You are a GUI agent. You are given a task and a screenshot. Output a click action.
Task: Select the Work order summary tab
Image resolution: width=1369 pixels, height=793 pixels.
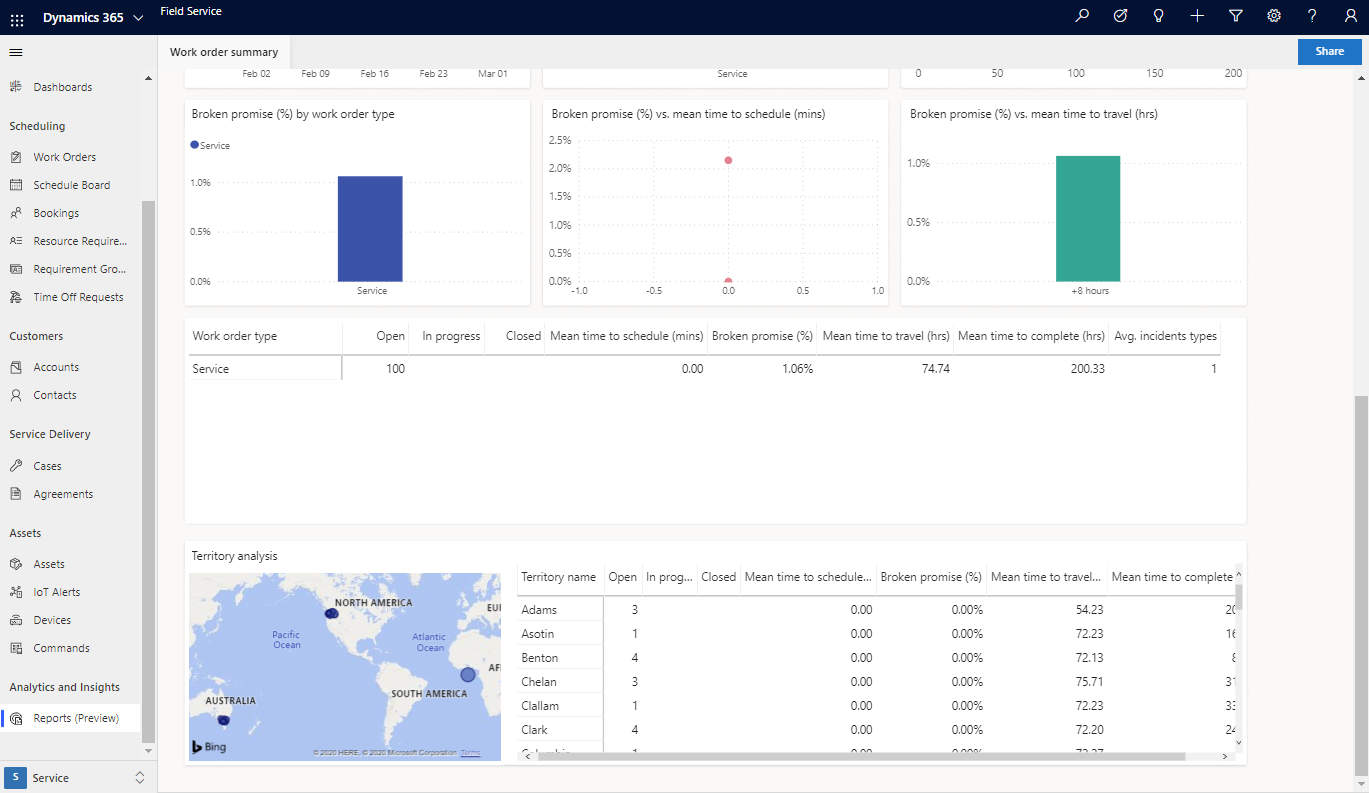pyautogui.click(x=224, y=52)
